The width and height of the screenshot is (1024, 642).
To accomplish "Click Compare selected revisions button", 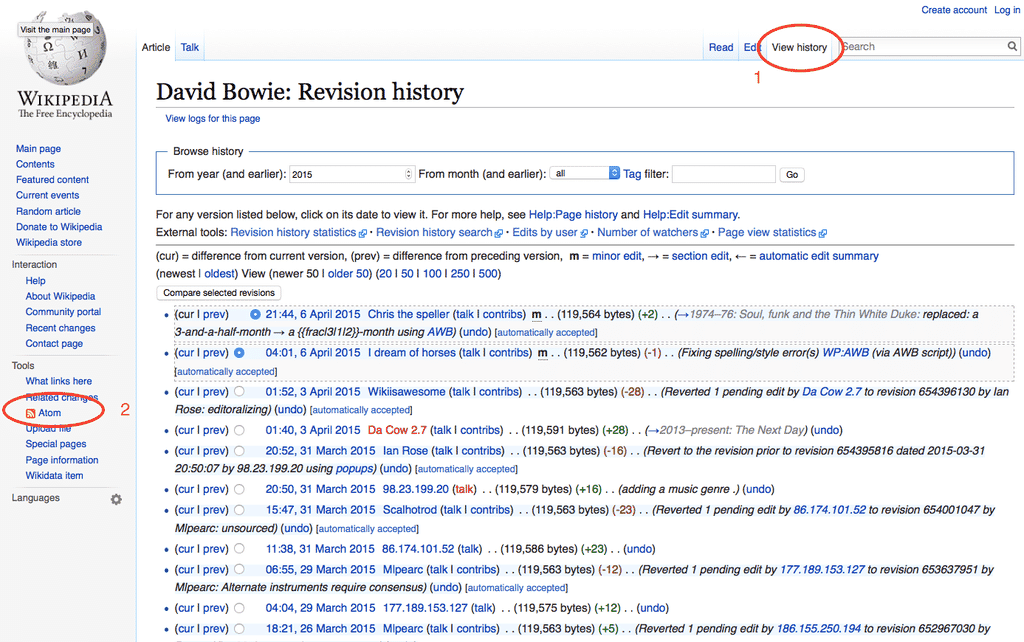I will pos(219,293).
